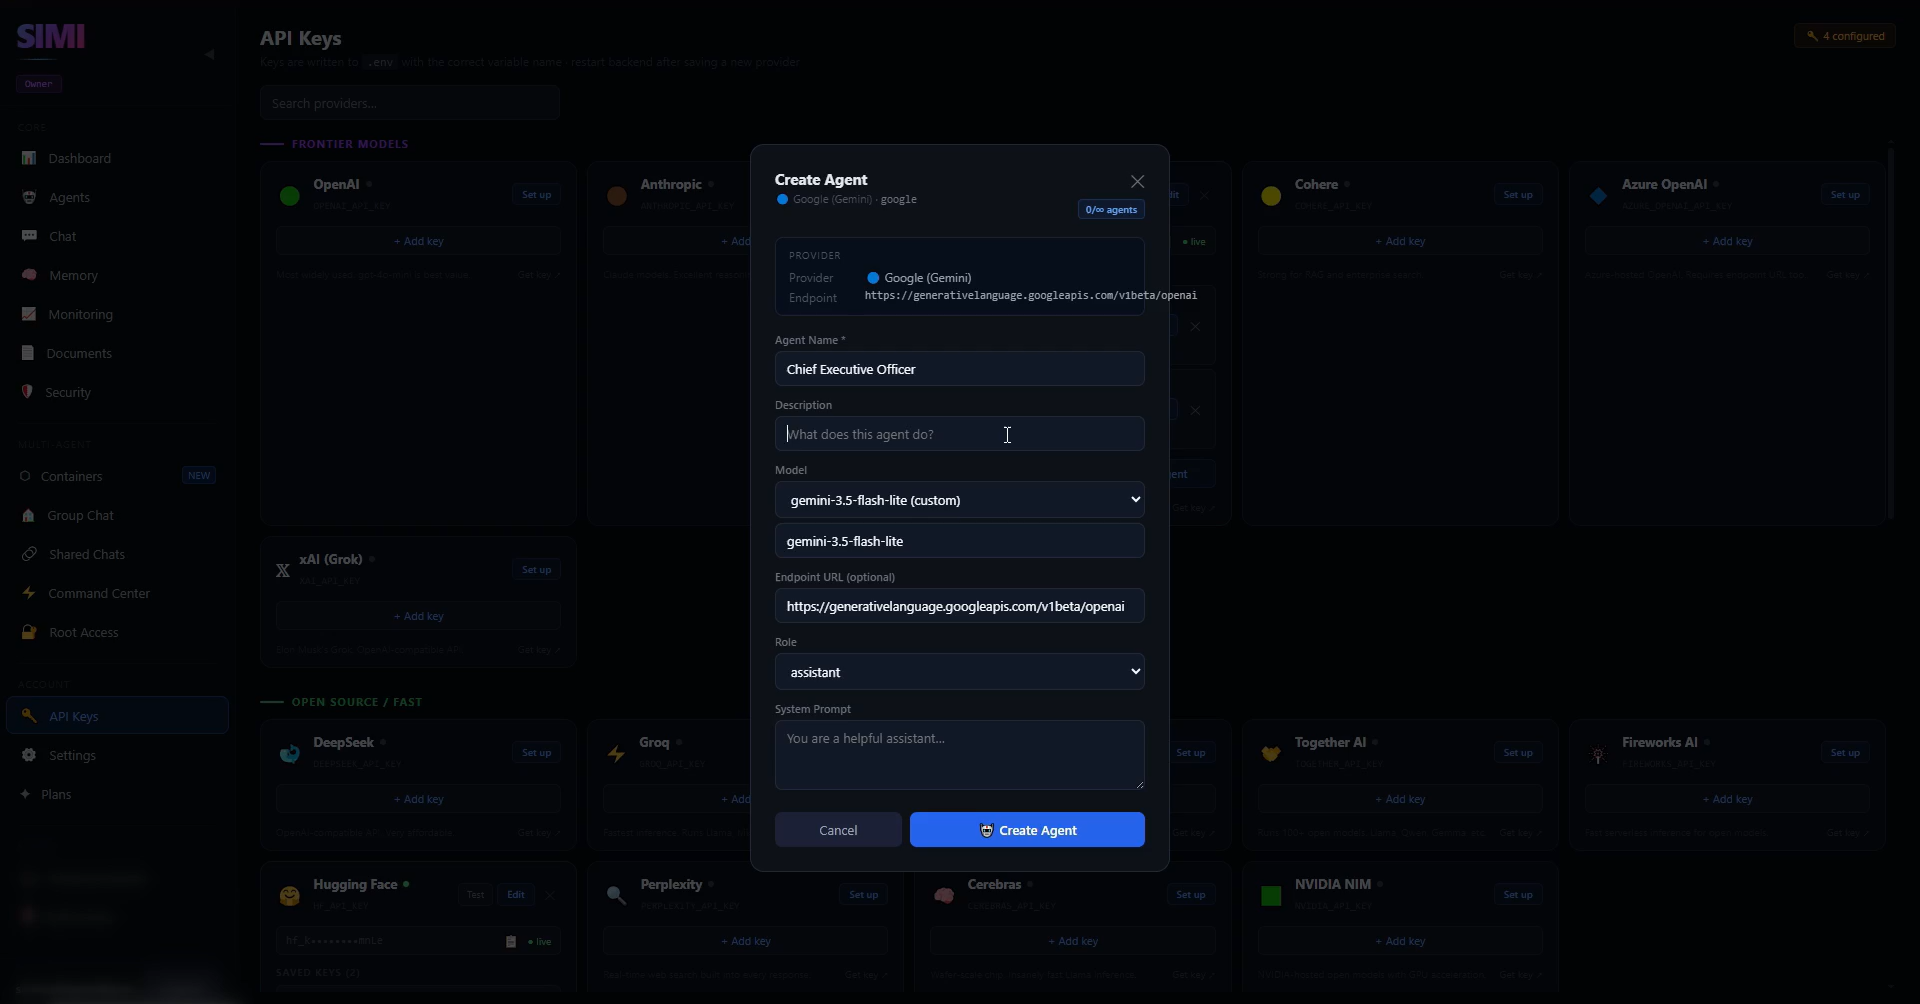
Task: Click the Dashboard icon in sidebar
Action: tap(29, 158)
